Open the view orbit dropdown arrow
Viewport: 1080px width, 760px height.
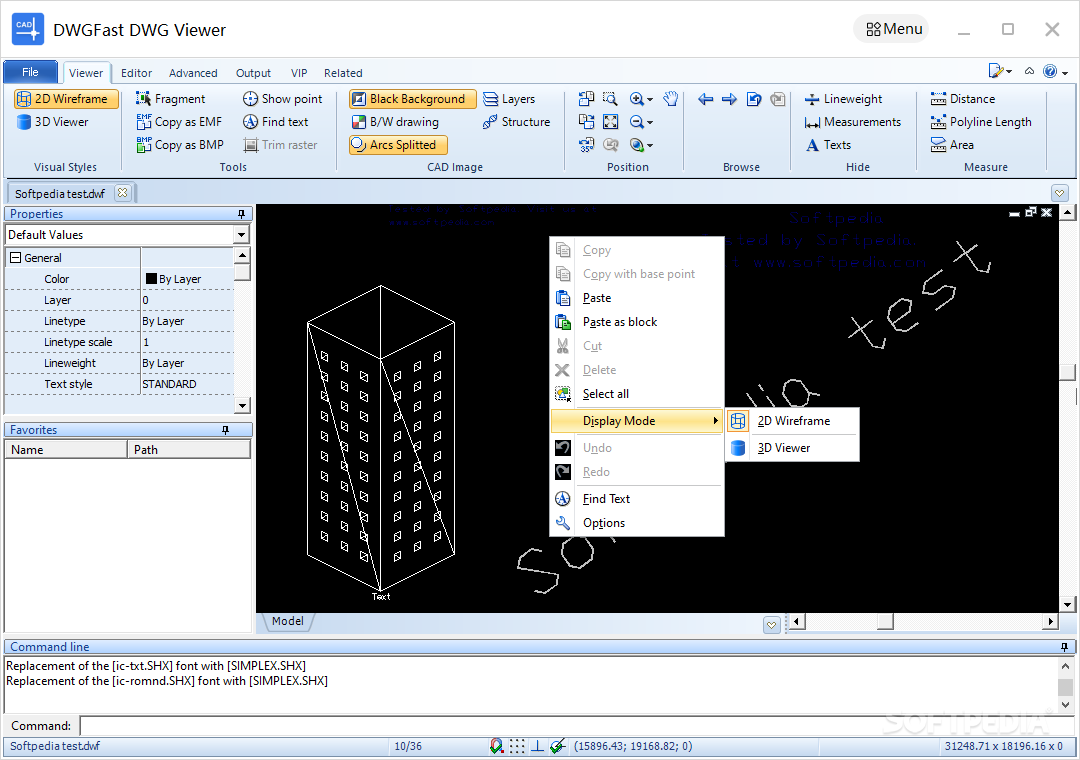tap(650, 145)
